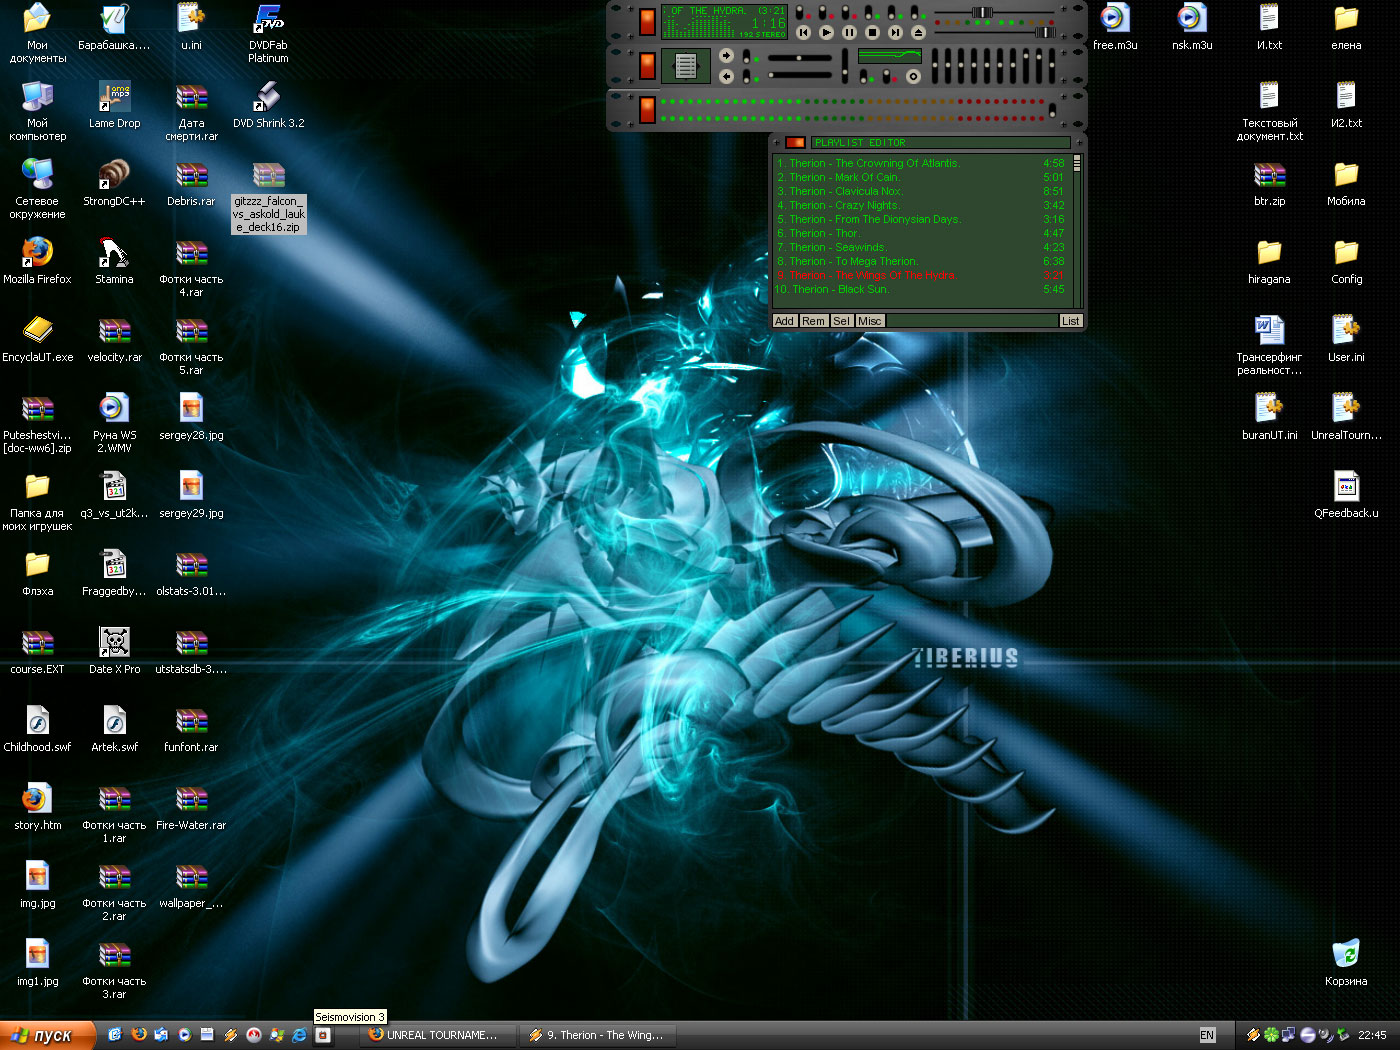
Task: Launch Internet Explorer from quick launch bar
Action: pos(299,1035)
